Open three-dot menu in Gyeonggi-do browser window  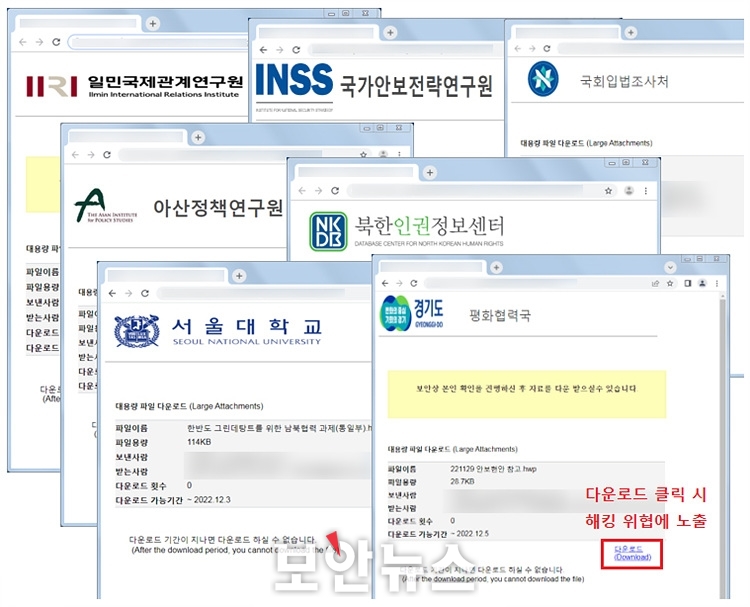(717, 283)
